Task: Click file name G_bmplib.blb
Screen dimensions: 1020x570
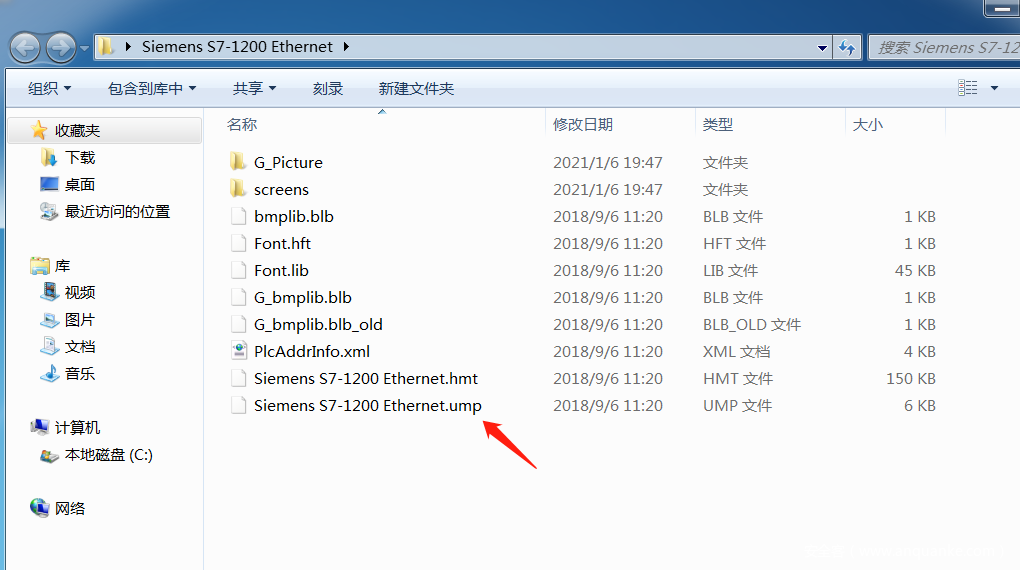Action: tap(302, 297)
